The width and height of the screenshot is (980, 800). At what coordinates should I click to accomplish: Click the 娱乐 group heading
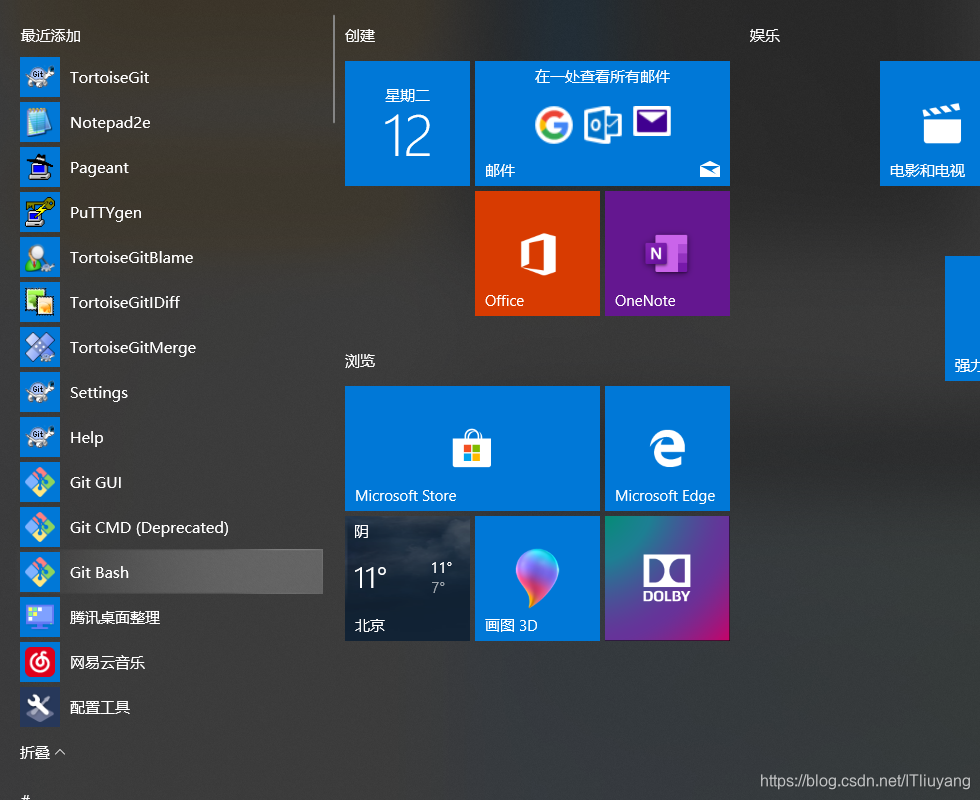coord(765,36)
